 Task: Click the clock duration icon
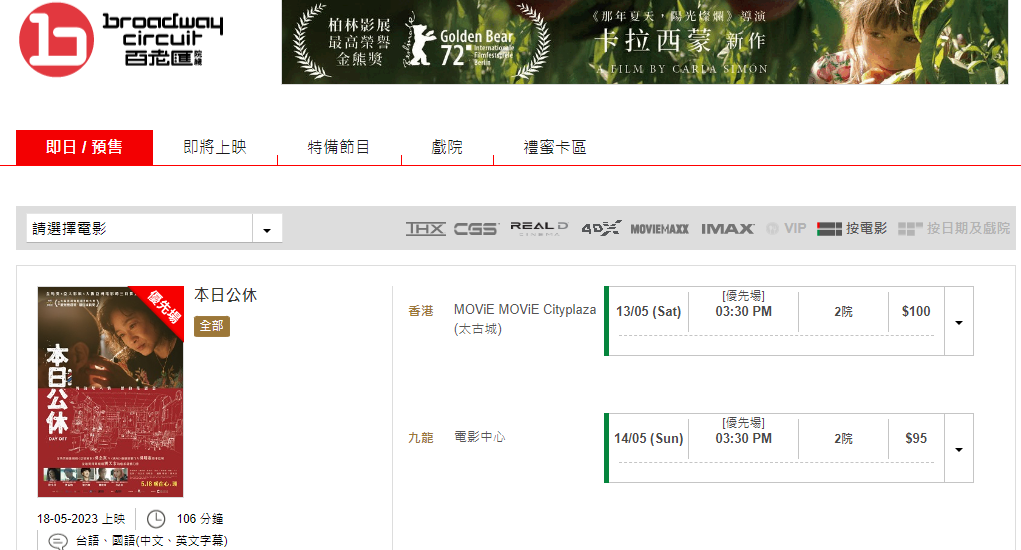click(x=156, y=519)
